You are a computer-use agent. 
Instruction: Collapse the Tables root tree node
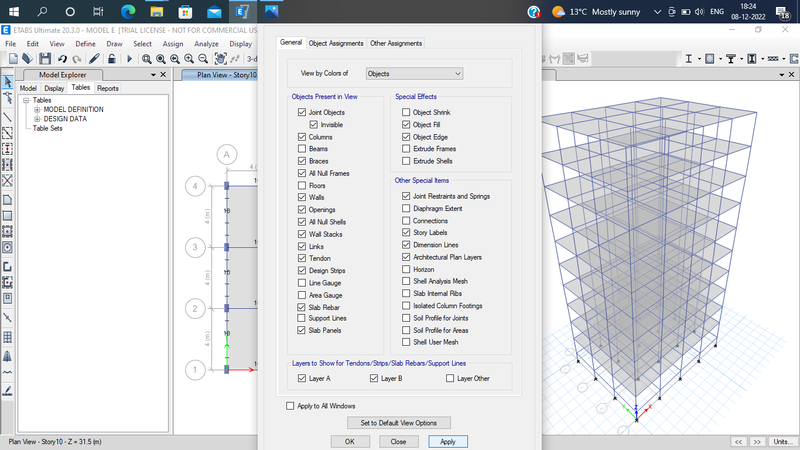tap(26, 101)
